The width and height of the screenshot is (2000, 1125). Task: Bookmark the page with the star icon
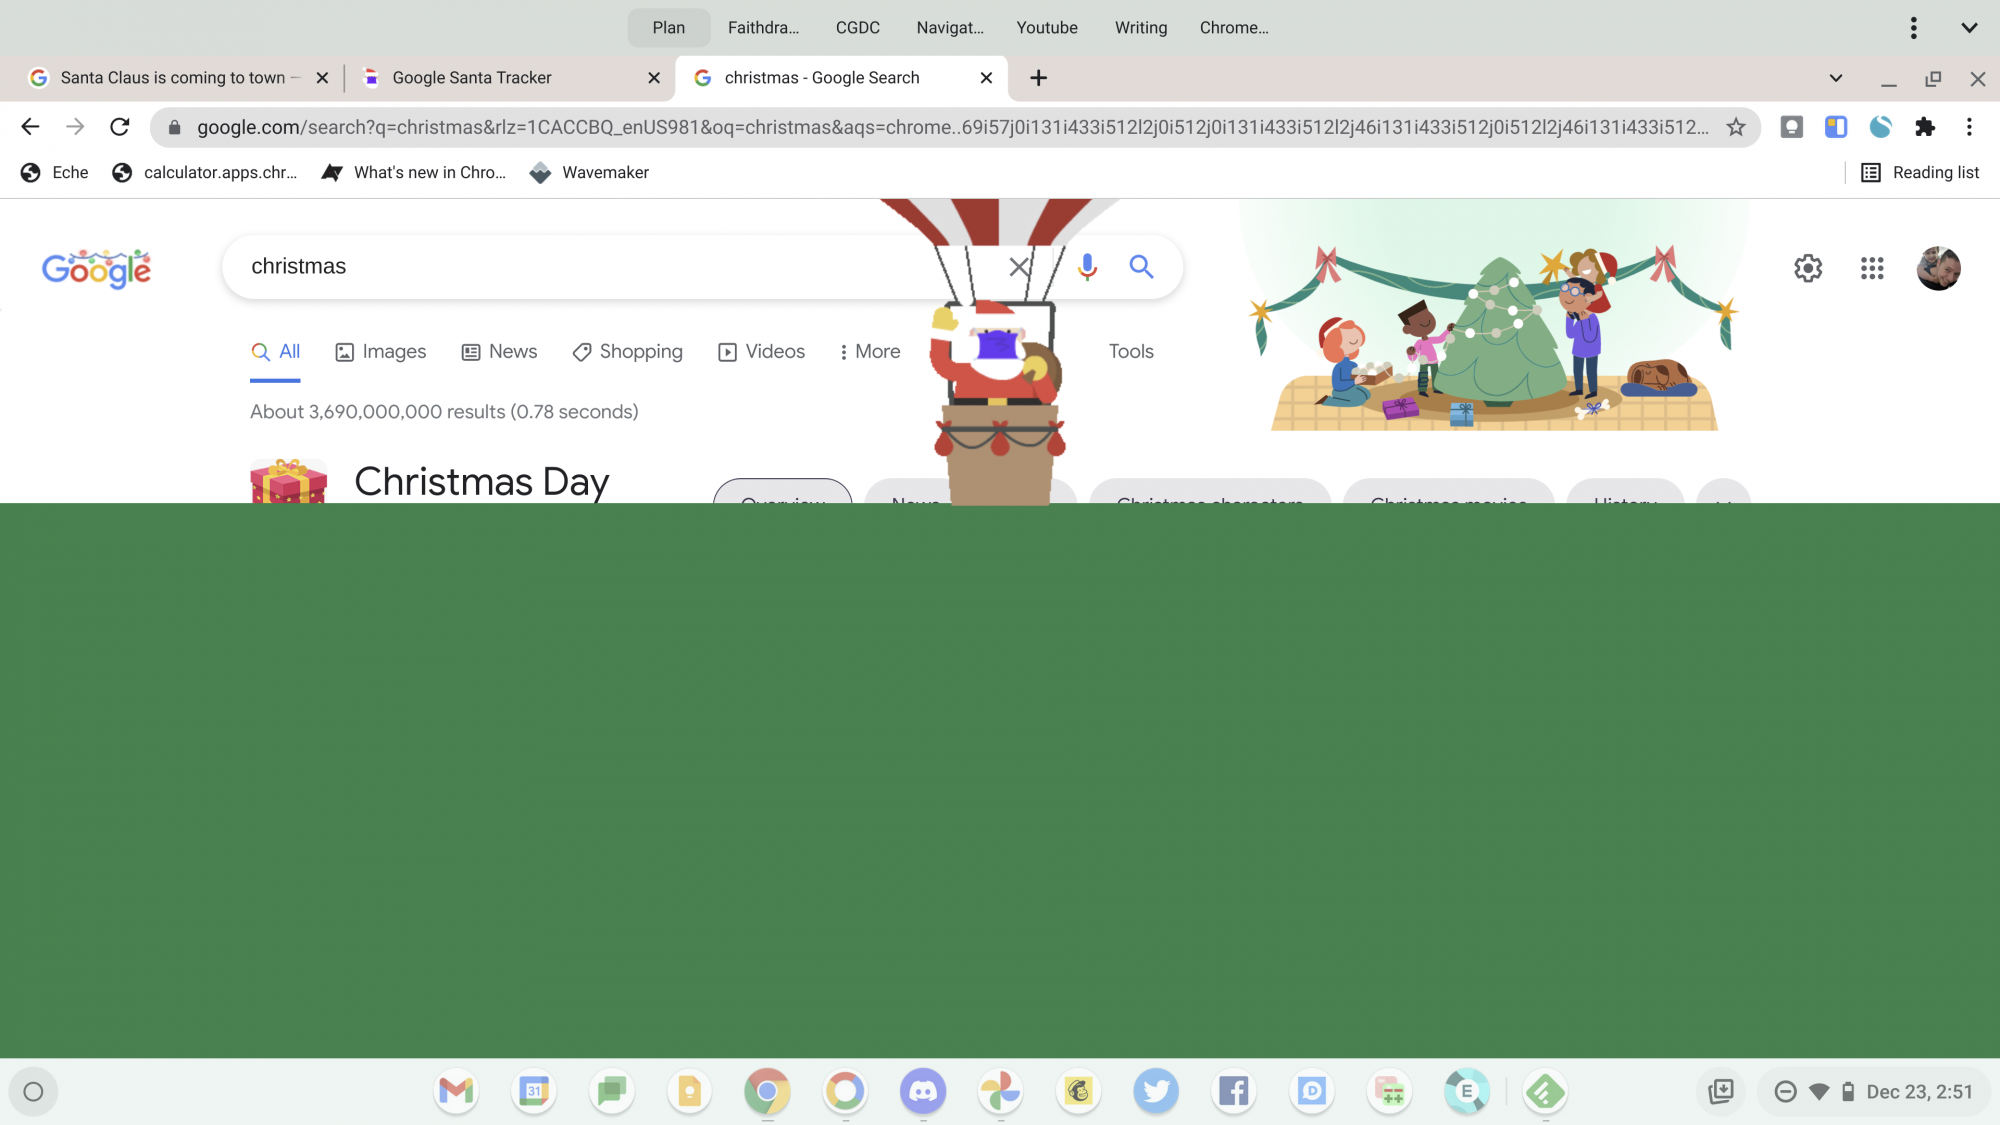(x=1737, y=127)
